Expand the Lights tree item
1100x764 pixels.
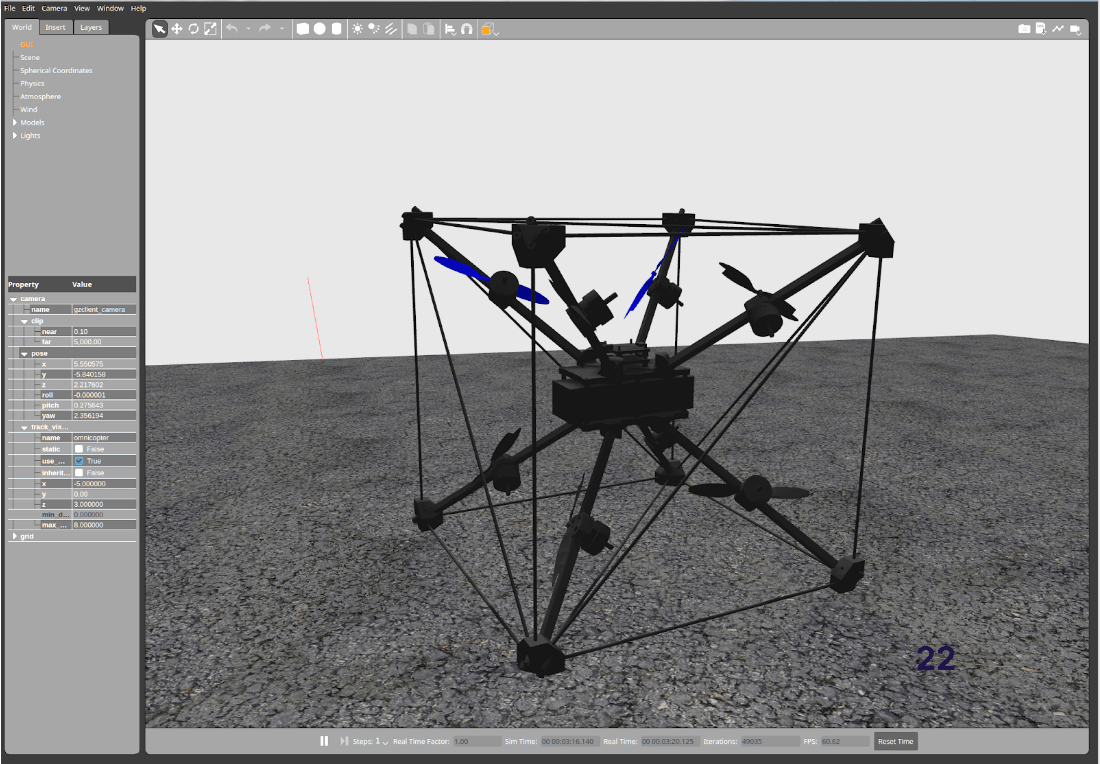(x=15, y=136)
